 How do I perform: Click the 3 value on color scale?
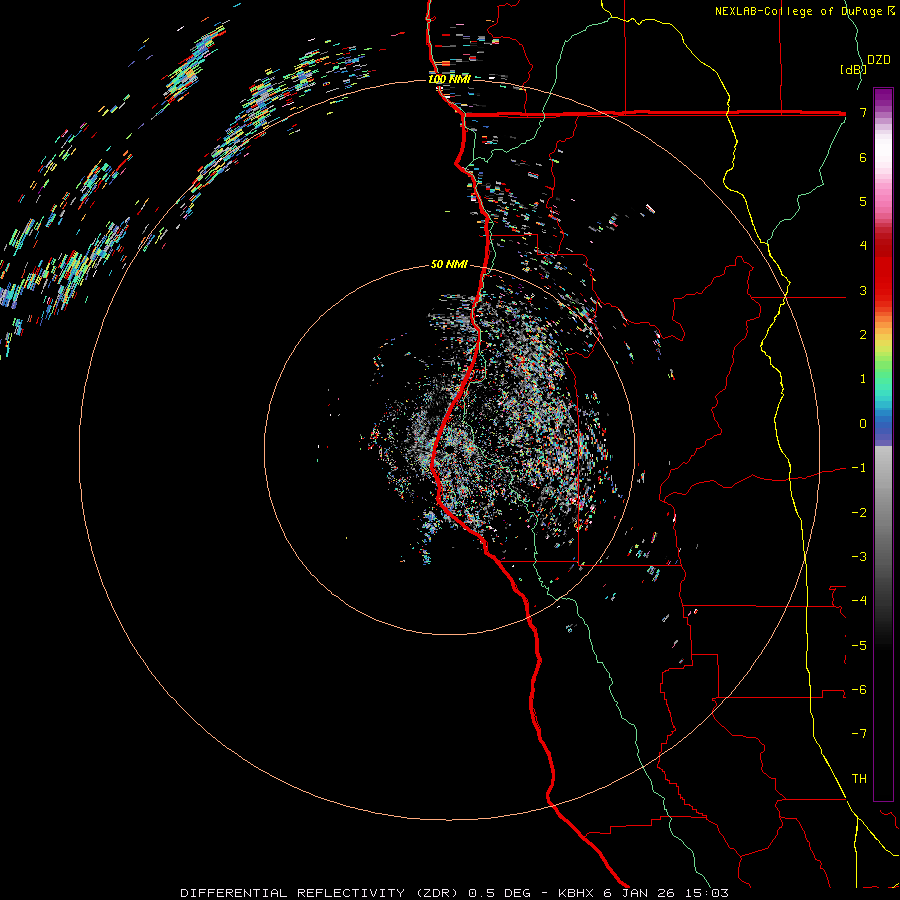coord(863,290)
